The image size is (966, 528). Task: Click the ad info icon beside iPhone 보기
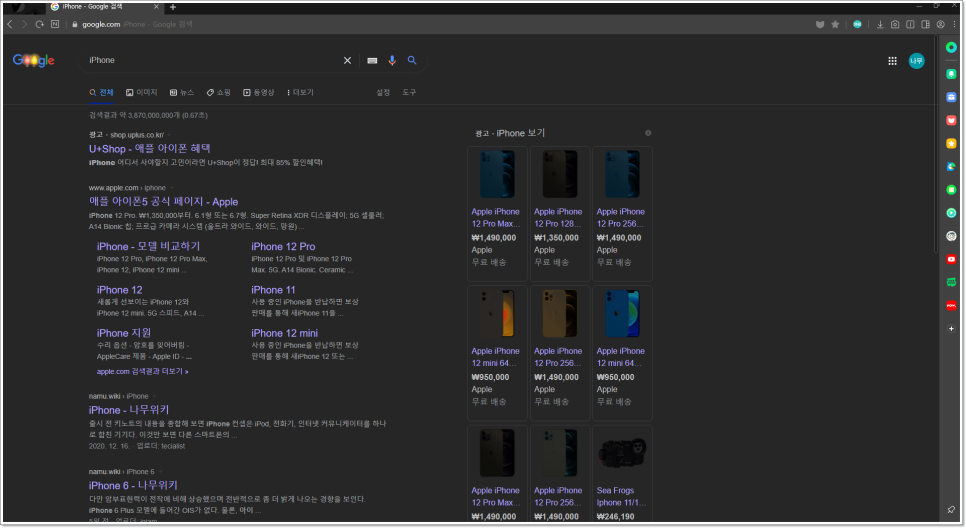pos(647,133)
